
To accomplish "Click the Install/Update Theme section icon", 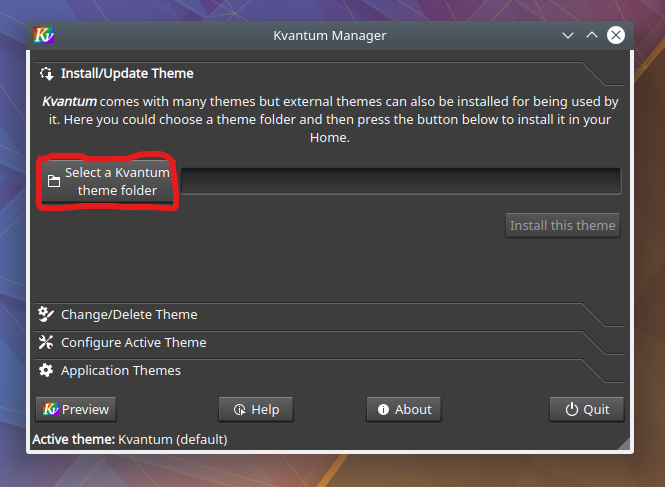I will (x=47, y=74).
